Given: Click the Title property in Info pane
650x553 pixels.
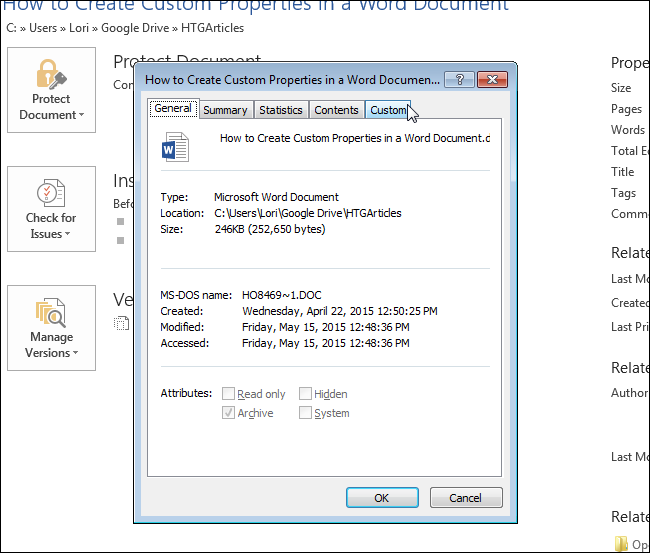Looking at the screenshot, I should coord(622,172).
